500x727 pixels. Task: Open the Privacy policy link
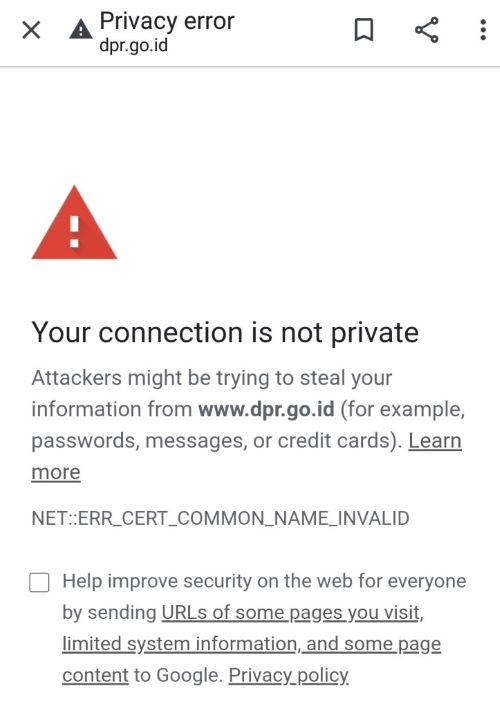click(288, 676)
